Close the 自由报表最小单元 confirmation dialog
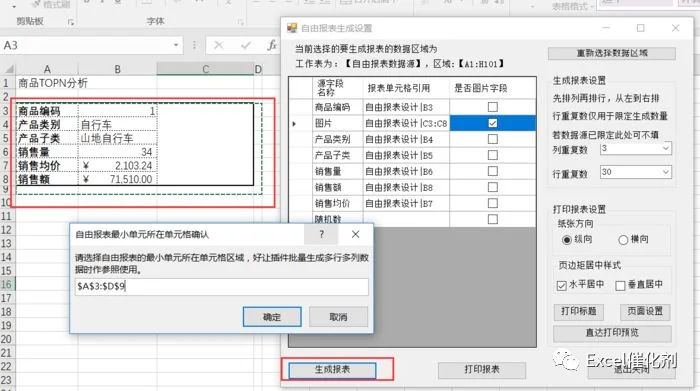 click(x=355, y=234)
